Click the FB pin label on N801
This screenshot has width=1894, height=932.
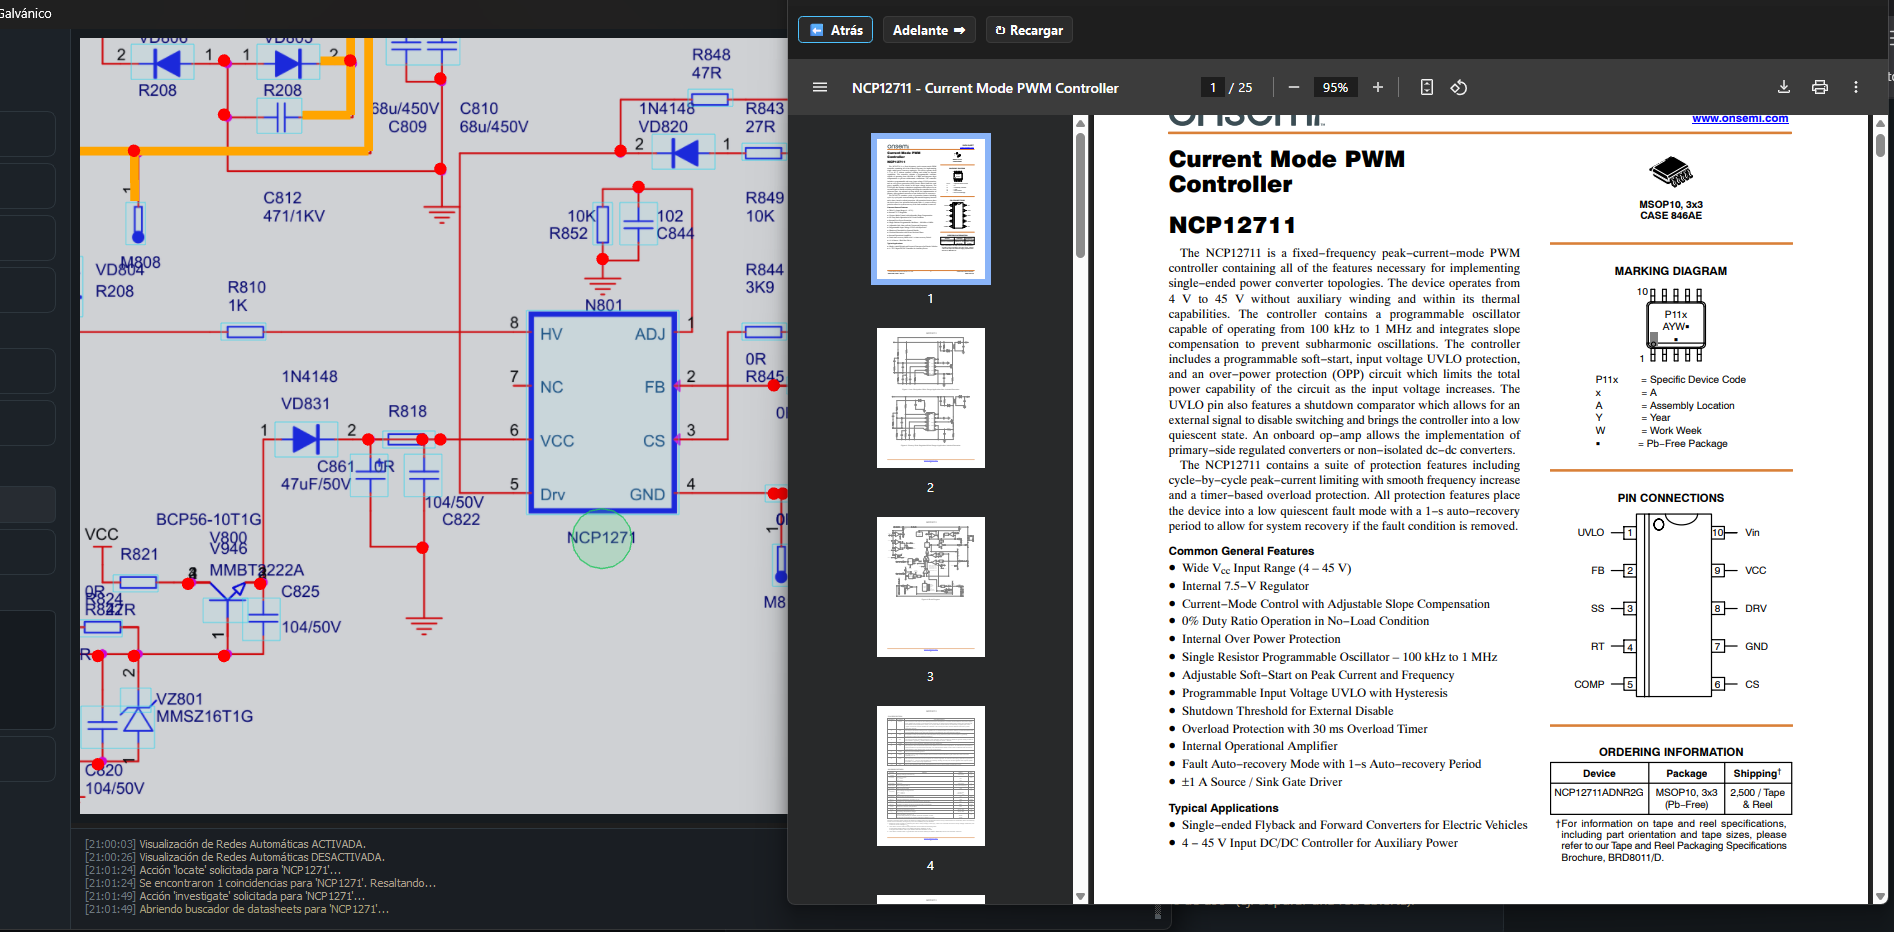tap(654, 387)
